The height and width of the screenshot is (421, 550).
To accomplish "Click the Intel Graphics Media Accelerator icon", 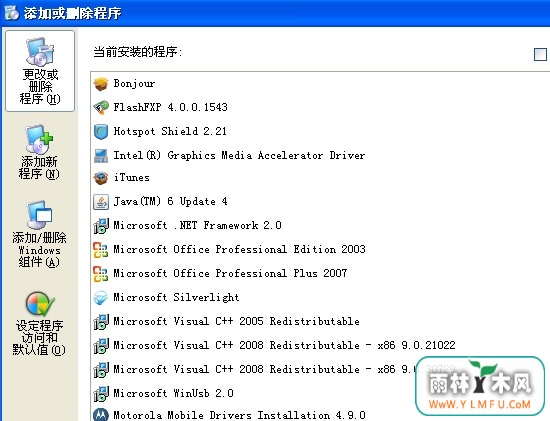I will click(x=101, y=156).
